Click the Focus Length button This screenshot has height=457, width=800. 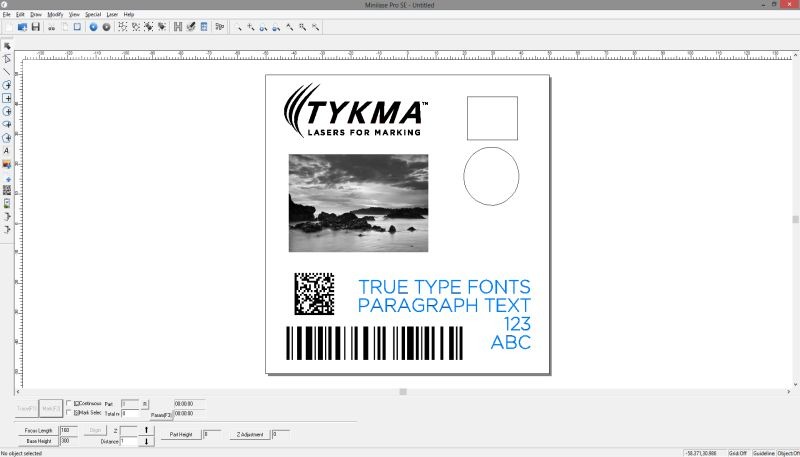38,431
